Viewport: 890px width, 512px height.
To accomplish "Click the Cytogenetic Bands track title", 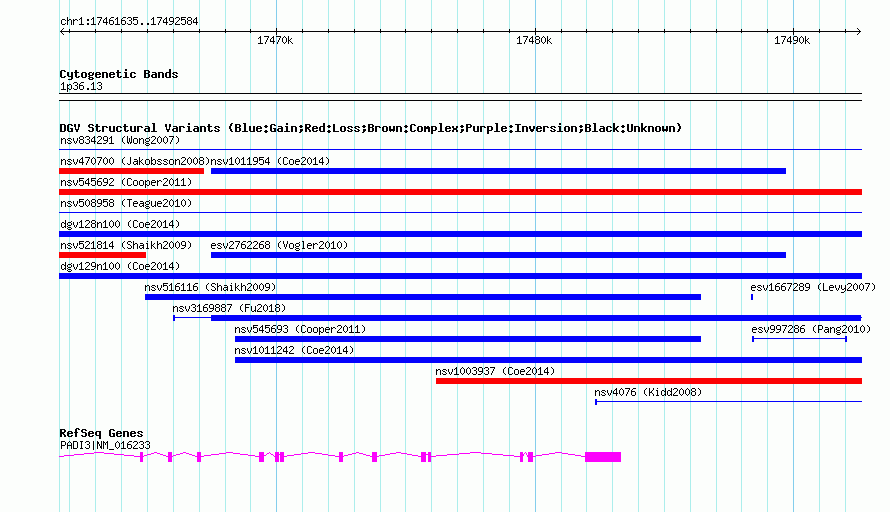I will [119, 74].
